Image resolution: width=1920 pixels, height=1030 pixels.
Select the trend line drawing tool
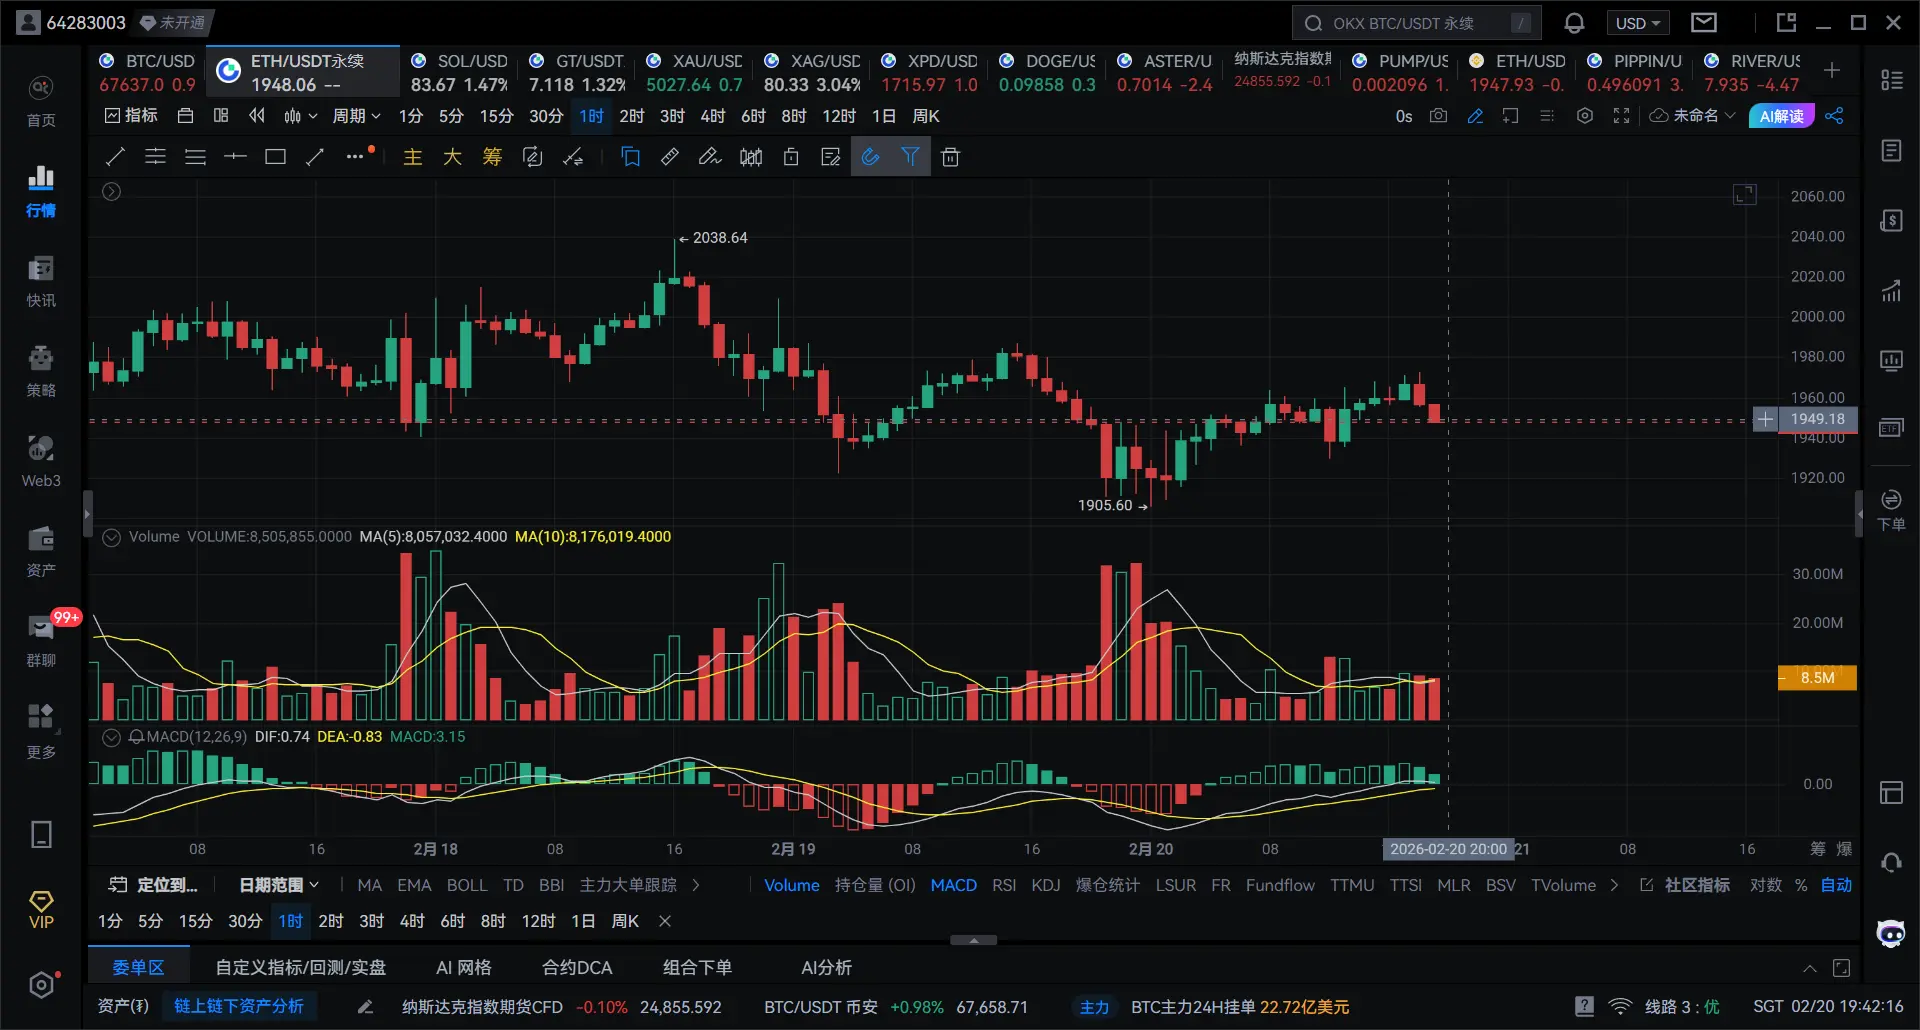click(115, 157)
